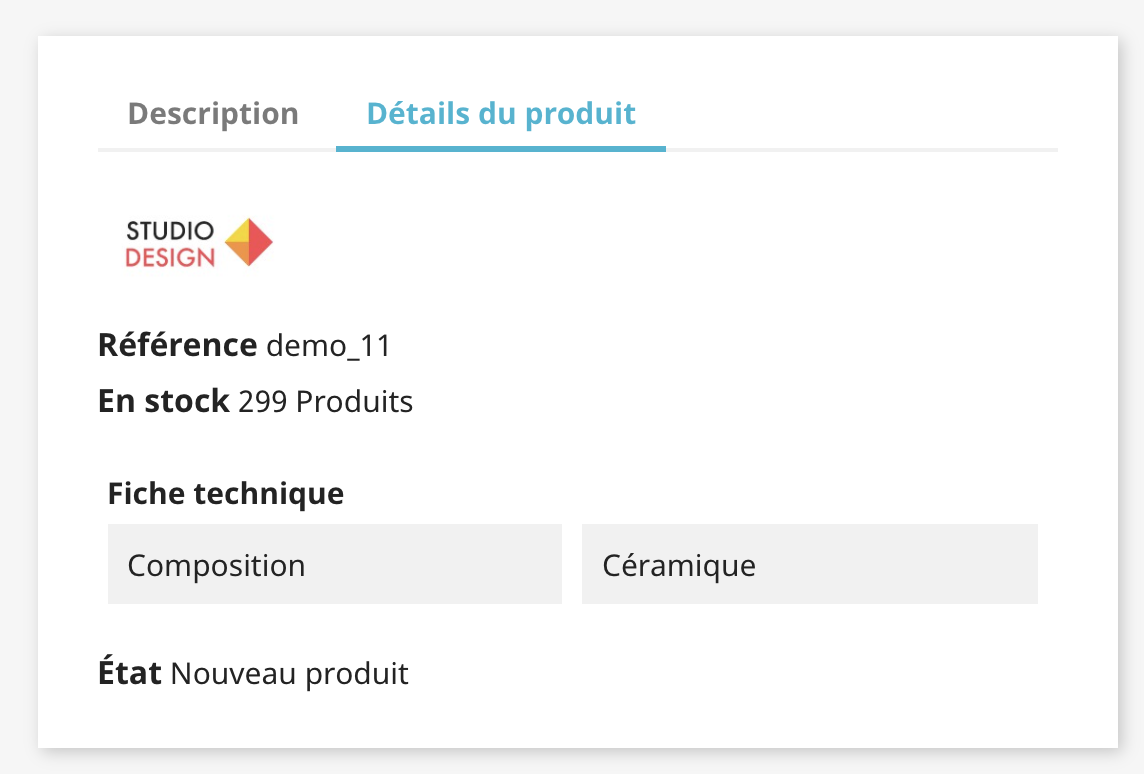Click the 299 Produits stock quantity
The height and width of the screenshot is (774, 1144).
(x=325, y=402)
